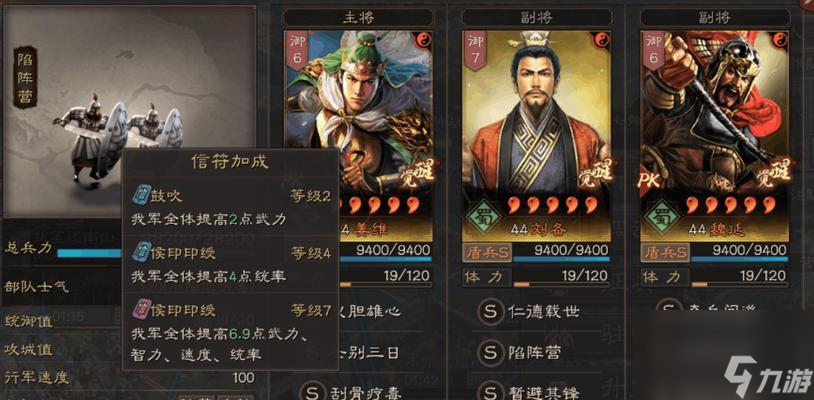Image resolution: width=814 pixels, height=400 pixels.
Task: Click the PK badge on 魏延's card
Action: (647, 180)
